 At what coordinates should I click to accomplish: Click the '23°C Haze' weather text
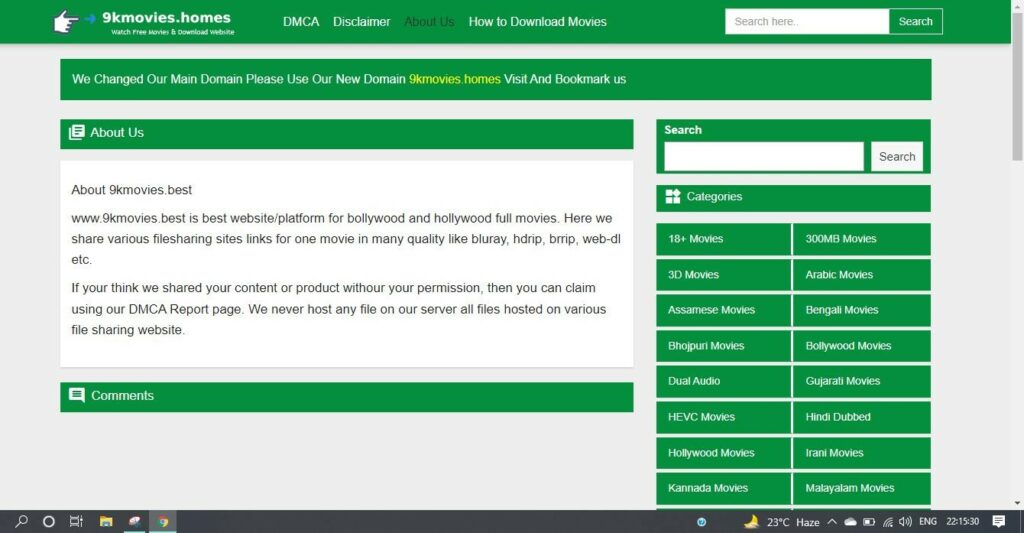pos(793,522)
